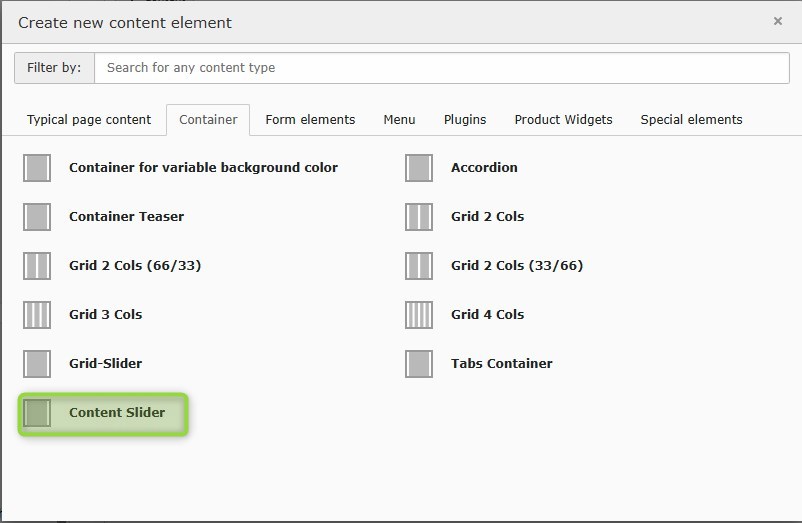Close the Create new content element dialog
802x523 pixels.
[x=778, y=21]
